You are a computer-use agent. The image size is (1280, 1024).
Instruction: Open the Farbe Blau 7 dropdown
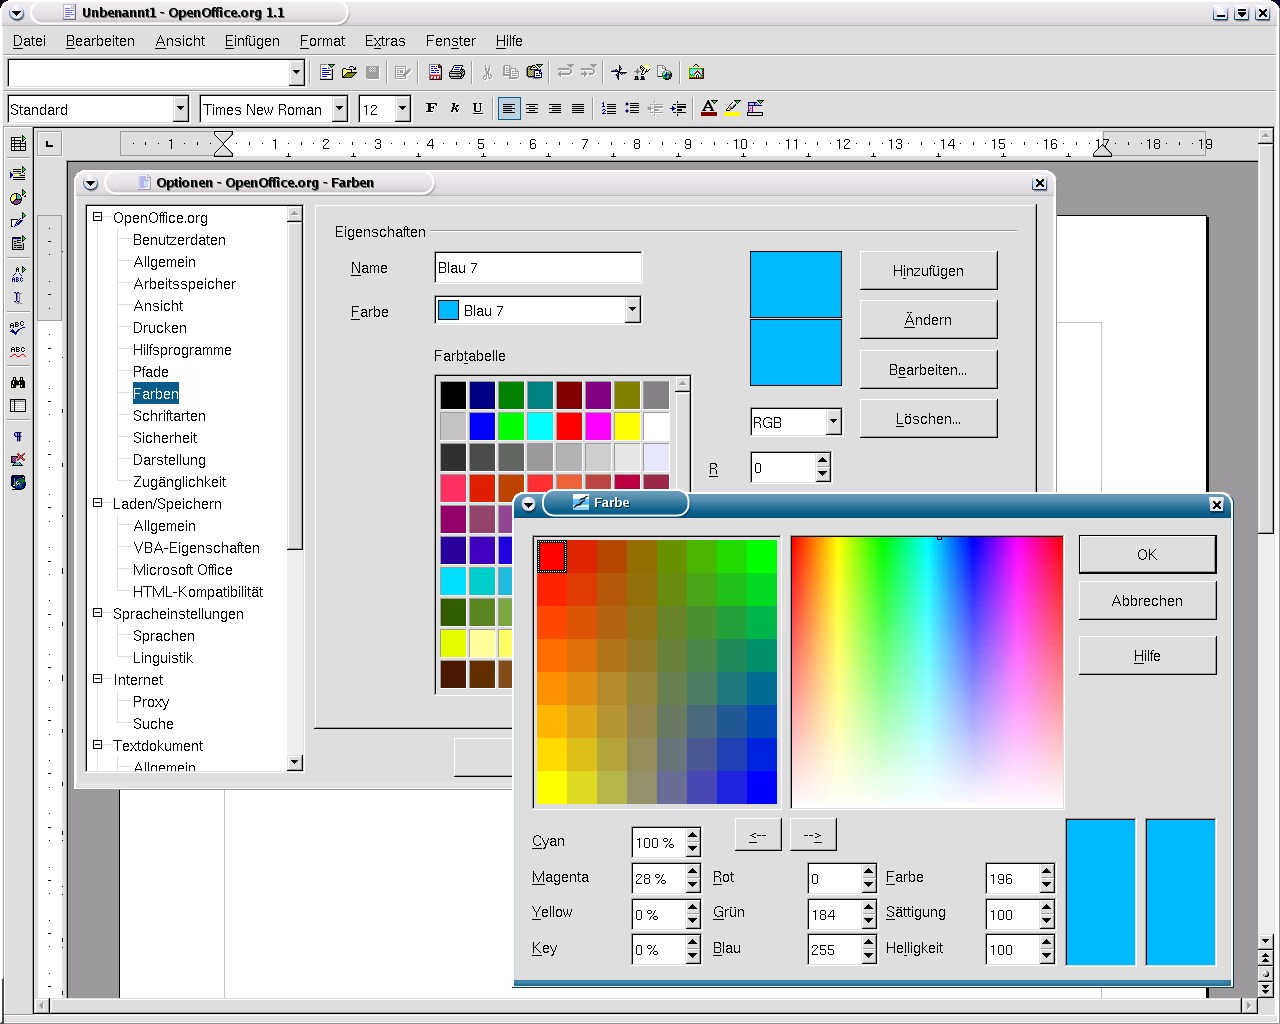coord(631,311)
